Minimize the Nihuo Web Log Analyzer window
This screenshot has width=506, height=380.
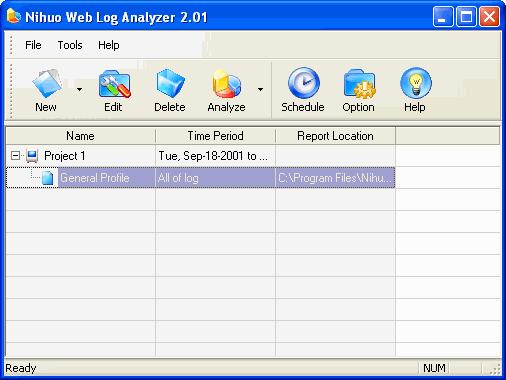443,16
